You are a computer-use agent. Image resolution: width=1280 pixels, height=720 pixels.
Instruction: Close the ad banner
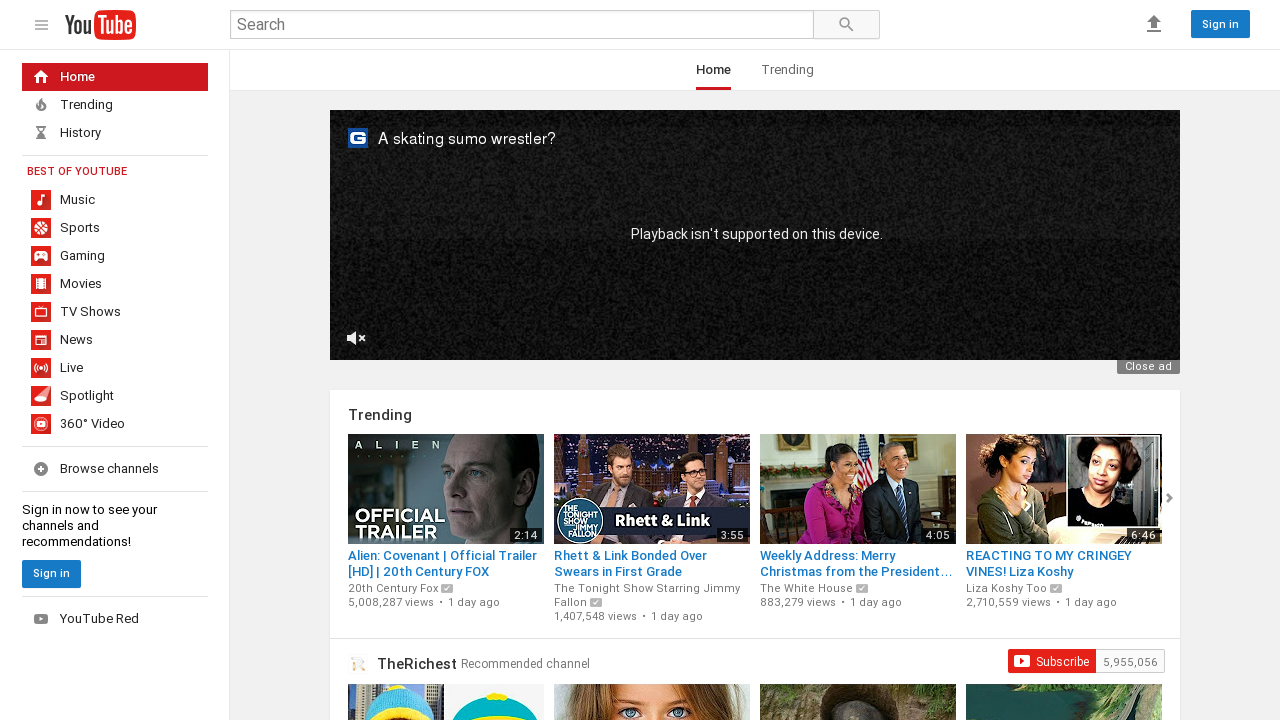(1148, 367)
